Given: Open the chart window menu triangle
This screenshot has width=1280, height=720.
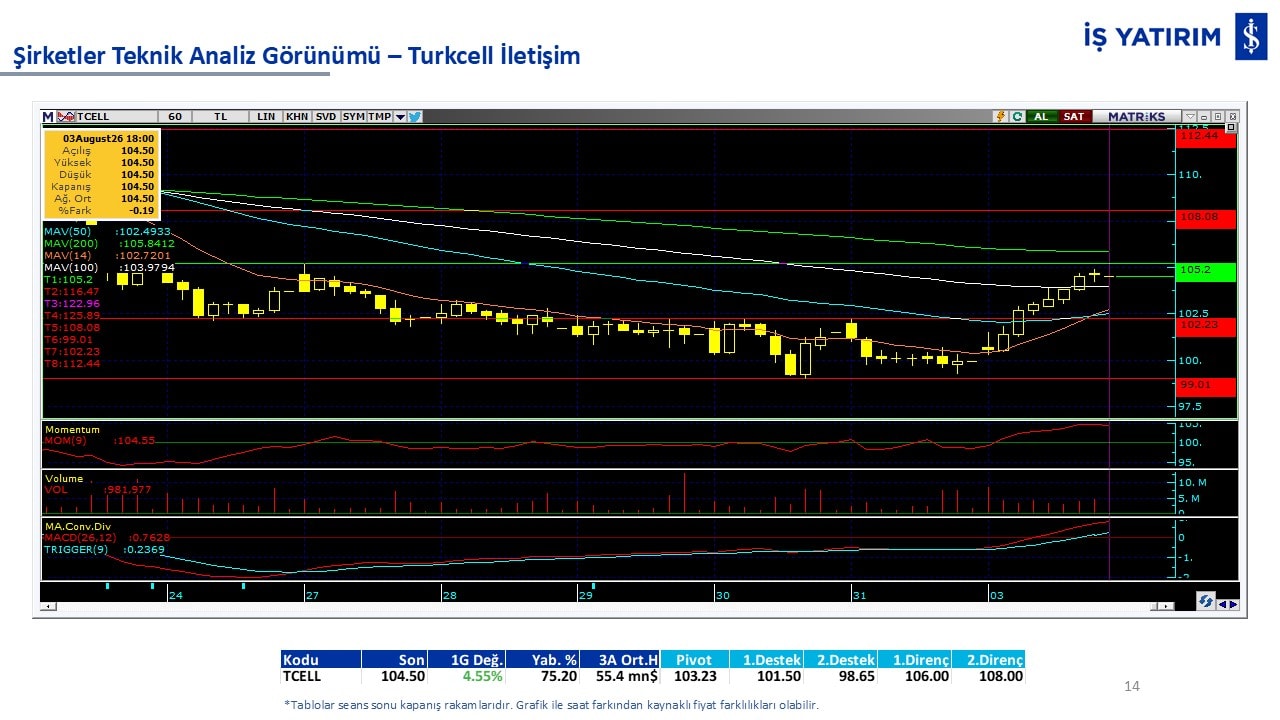Looking at the screenshot, I should [x=1190, y=116].
